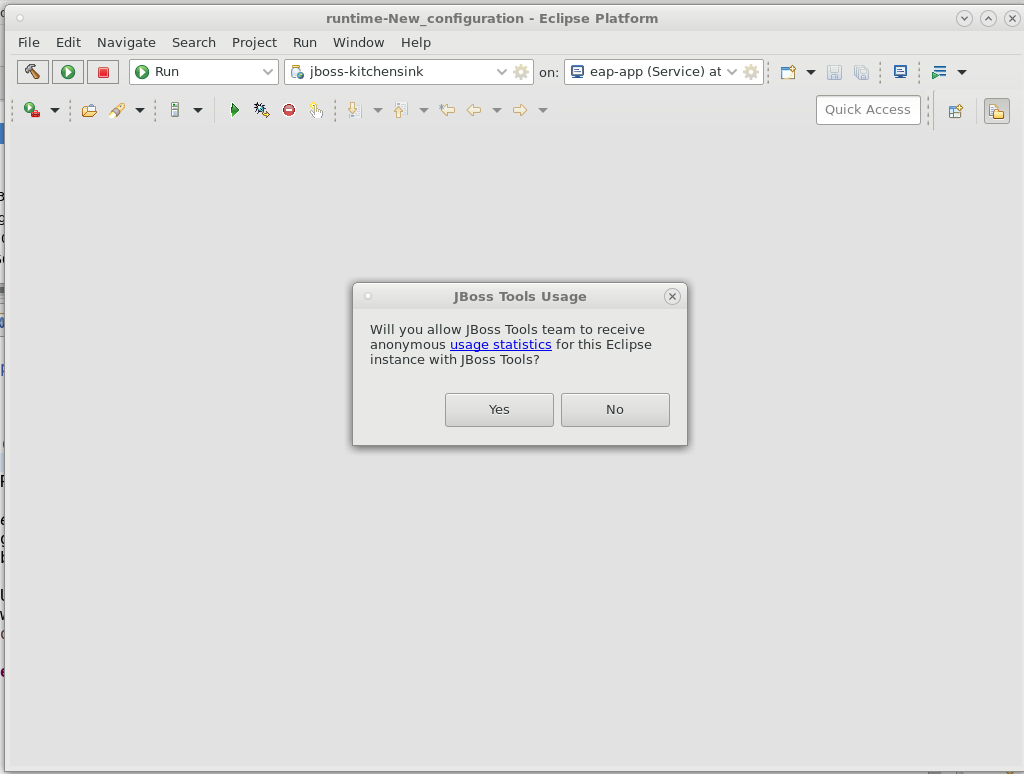Open the Run menu
This screenshot has height=774, width=1024.
click(304, 42)
